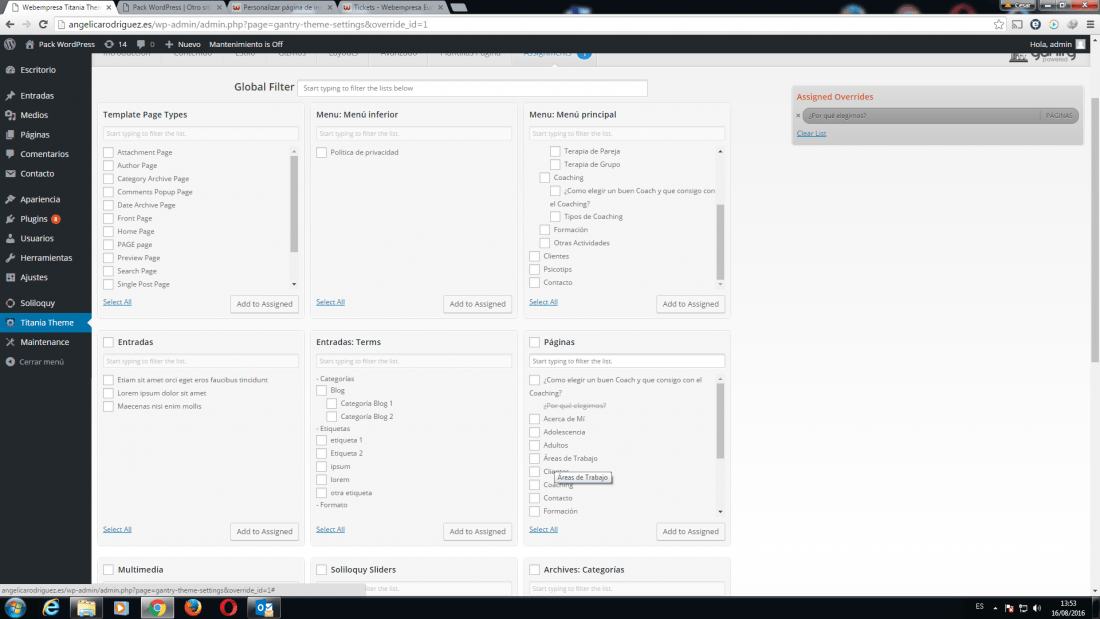The image size is (1100, 619).
Task: Open Windows Start menu
Action: tap(15, 608)
